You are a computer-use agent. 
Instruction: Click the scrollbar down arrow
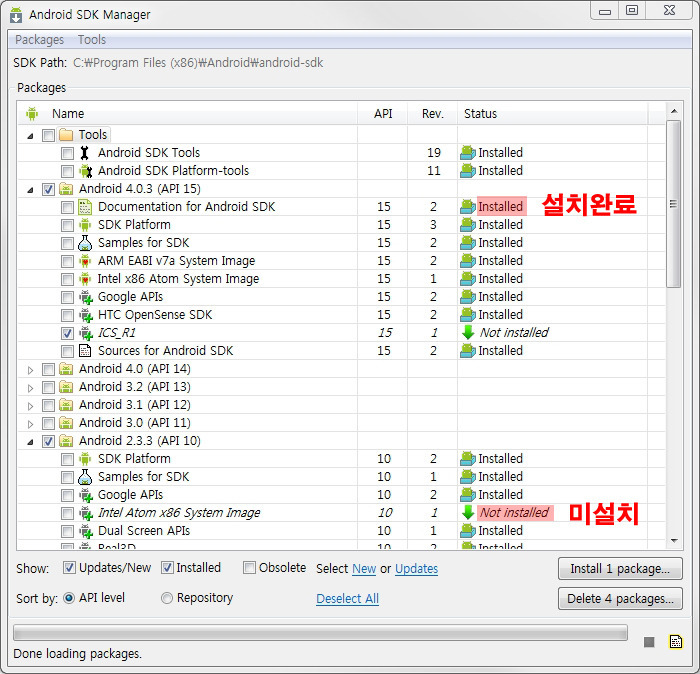(674, 541)
